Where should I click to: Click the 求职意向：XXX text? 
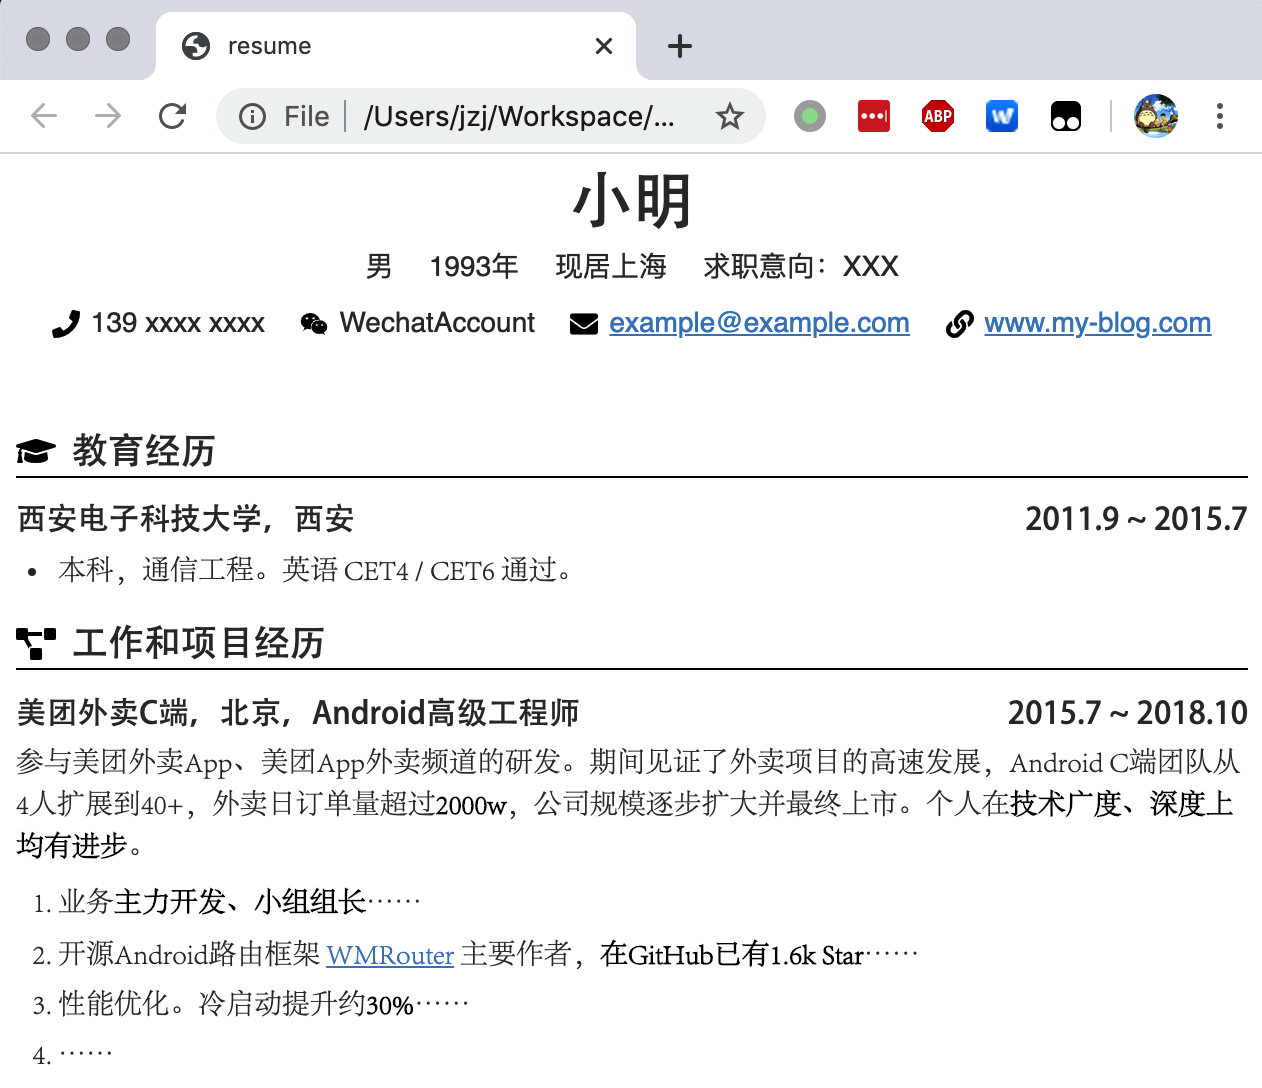pos(801,266)
